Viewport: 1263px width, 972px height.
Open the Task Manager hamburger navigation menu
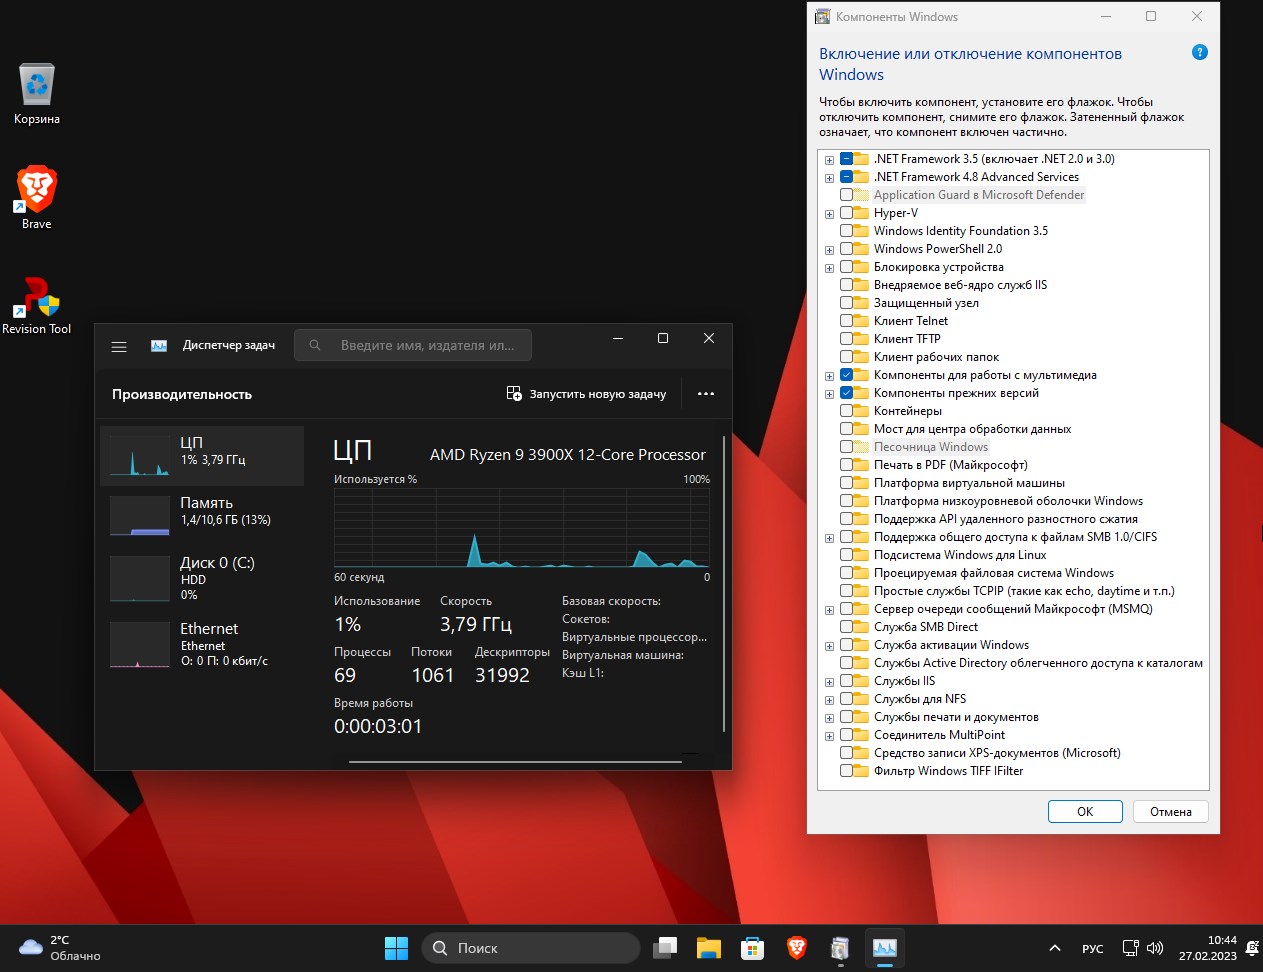[x=119, y=346]
